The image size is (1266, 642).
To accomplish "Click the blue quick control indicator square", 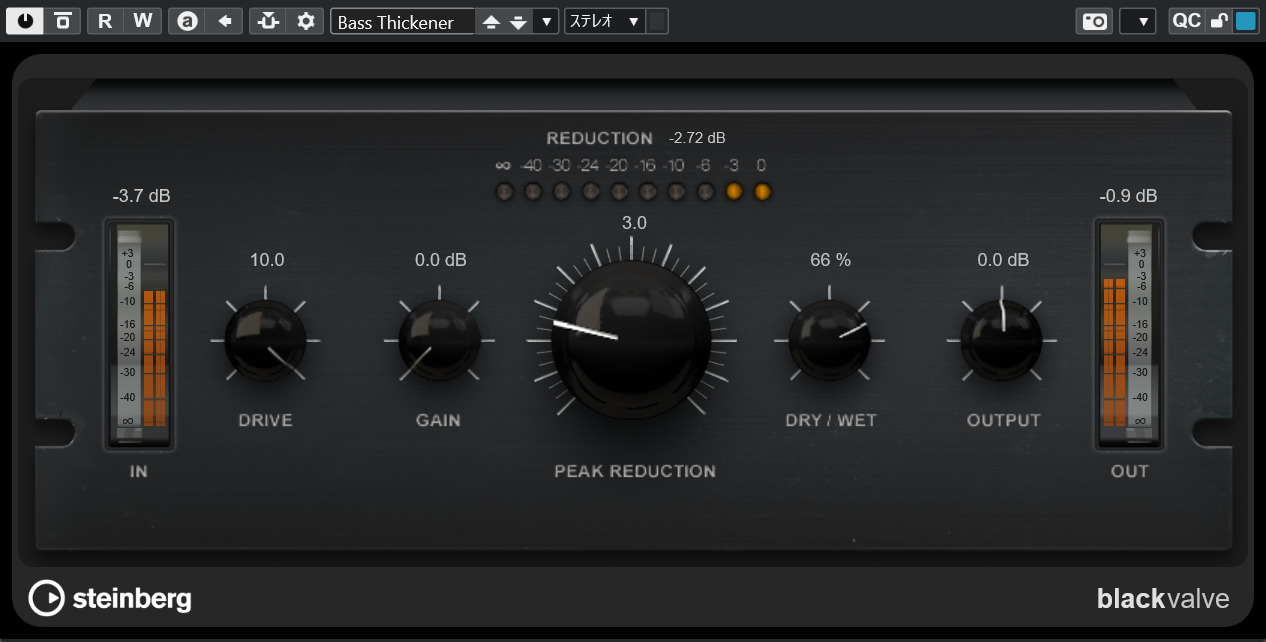I will pyautogui.click(x=1246, y=21).
